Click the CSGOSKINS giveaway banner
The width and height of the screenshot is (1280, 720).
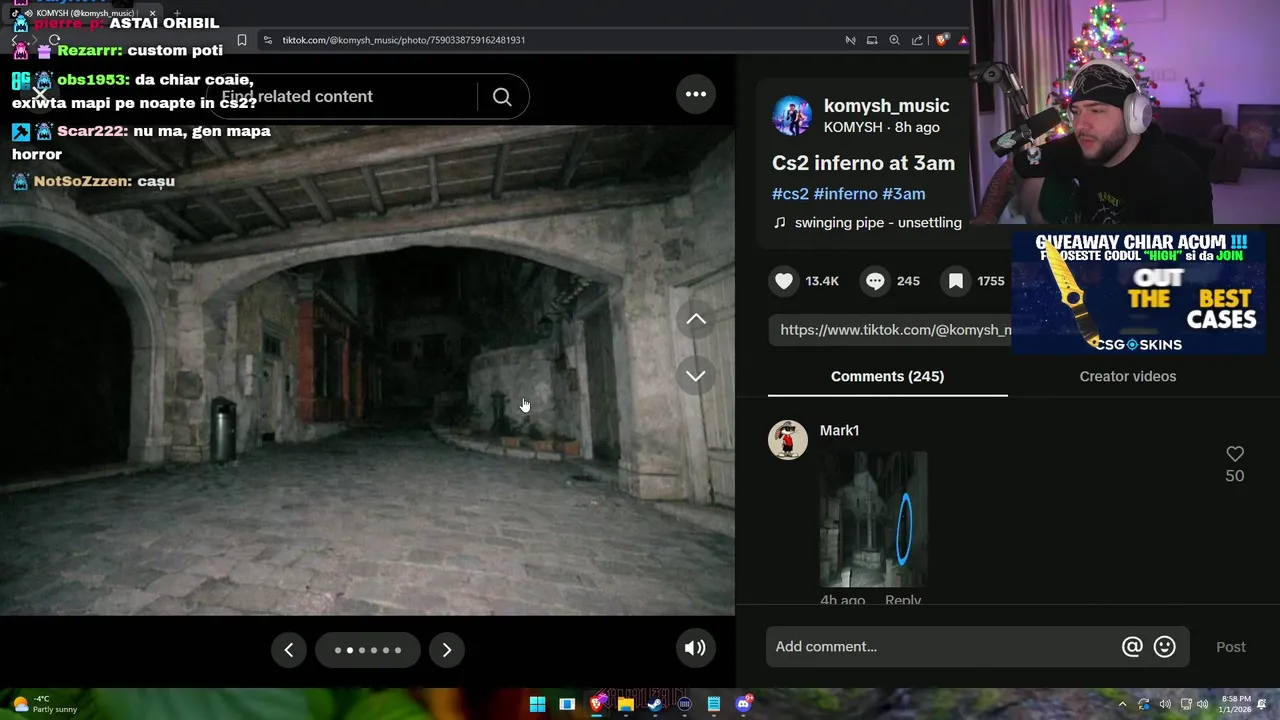point(1139,292)
